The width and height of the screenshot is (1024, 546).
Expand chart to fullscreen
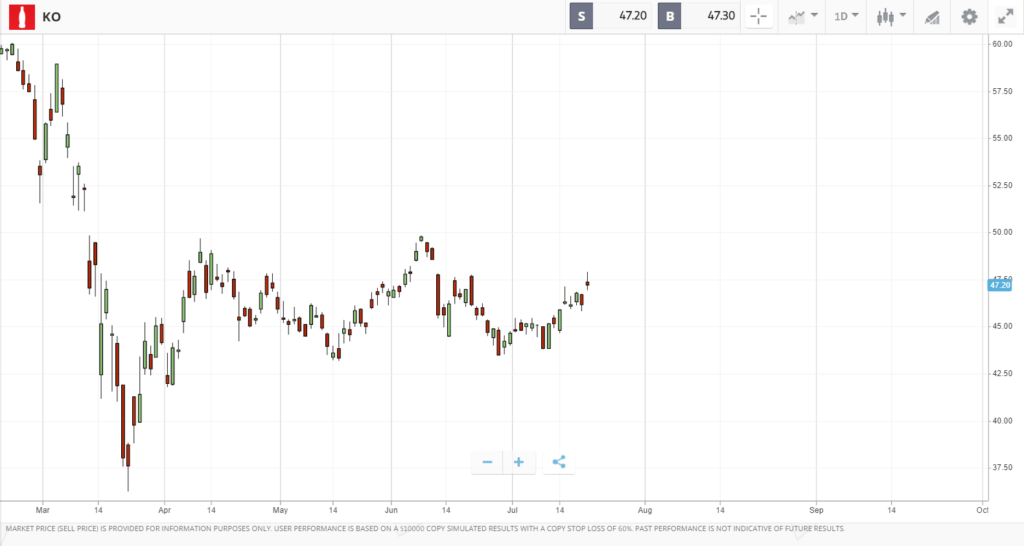pos(1006,16)
